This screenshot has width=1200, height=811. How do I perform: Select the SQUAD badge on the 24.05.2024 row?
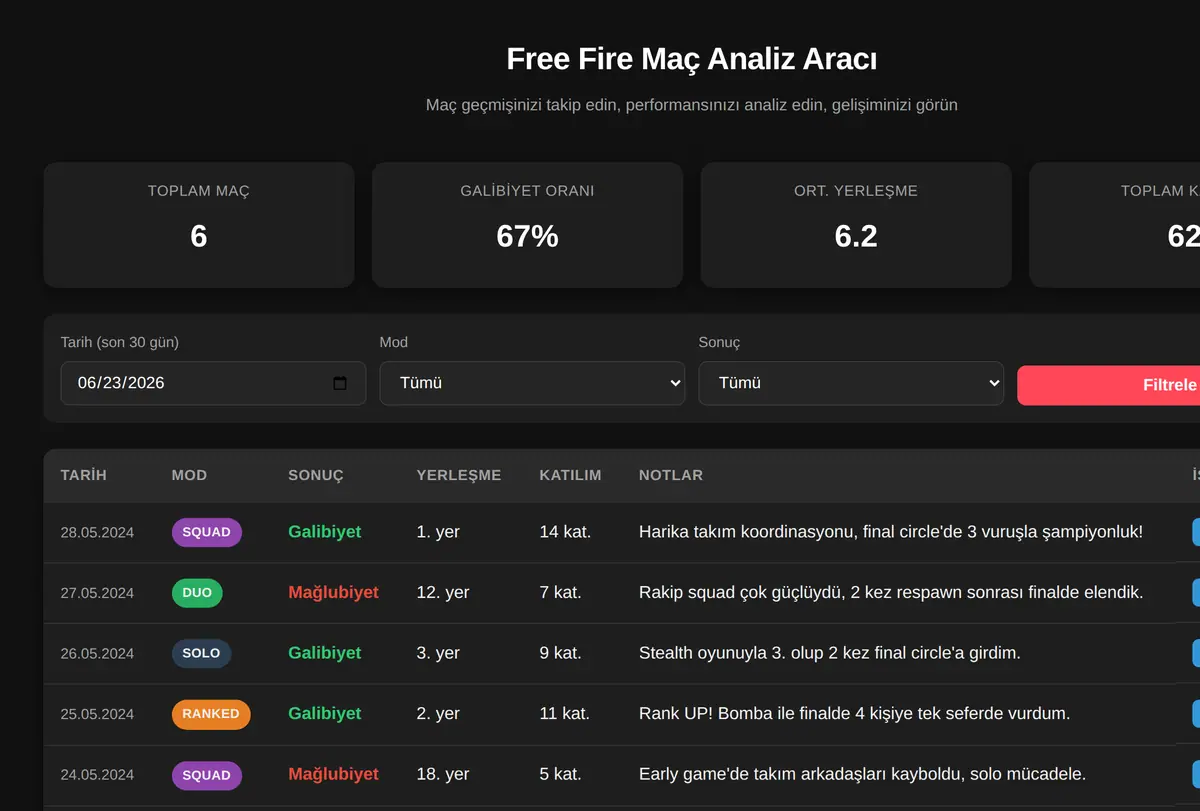(207, 775)
